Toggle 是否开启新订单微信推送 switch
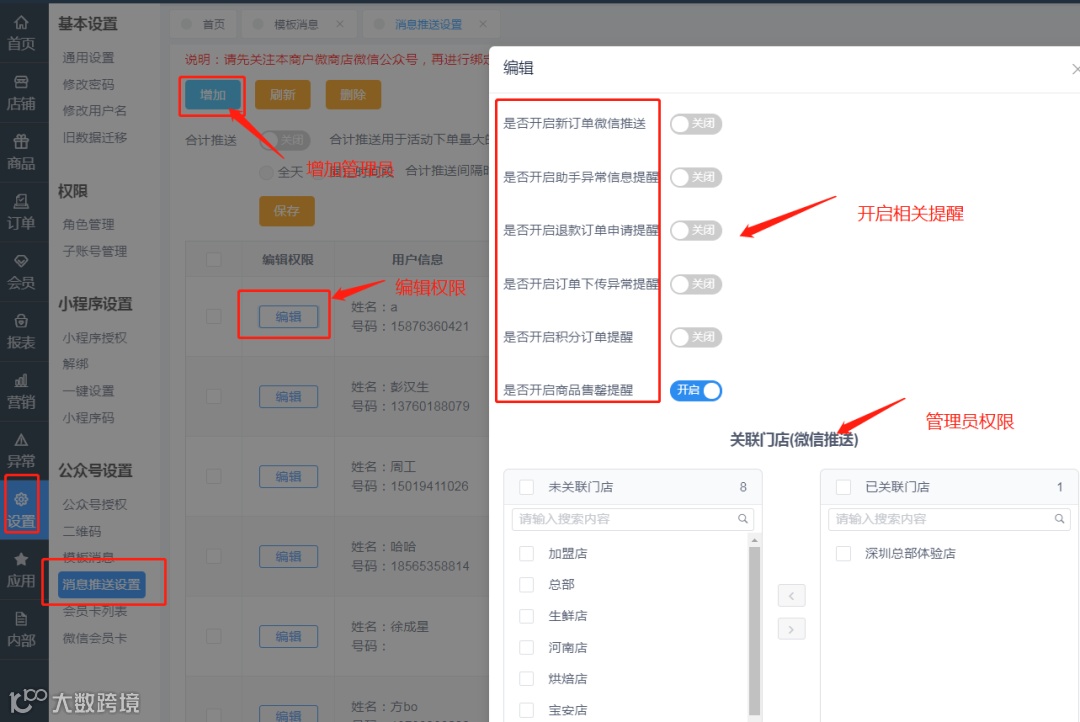1080x722 pixels. tap(696, 123)
